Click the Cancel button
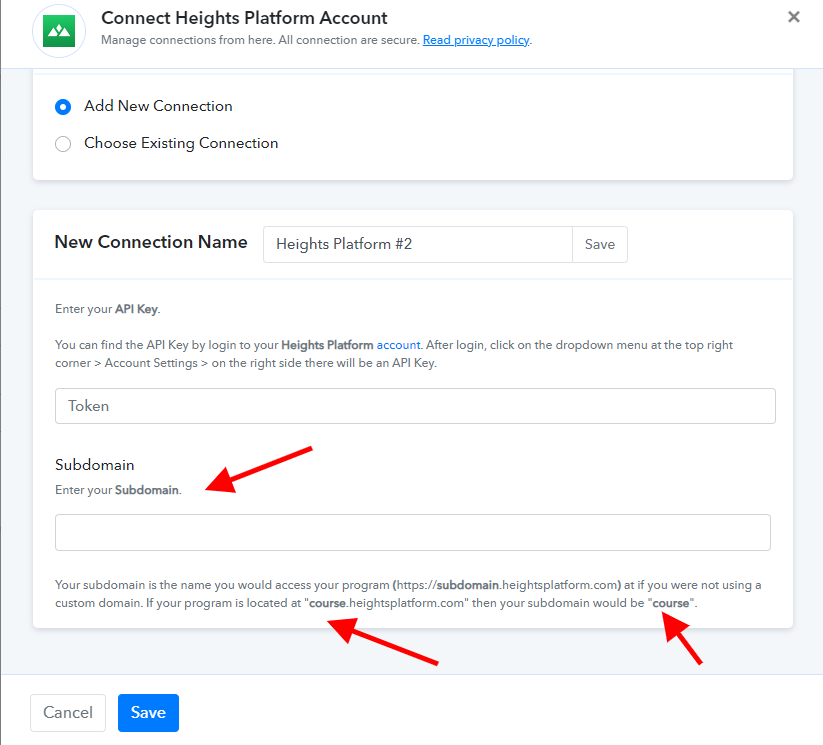 tap(68, 712)
